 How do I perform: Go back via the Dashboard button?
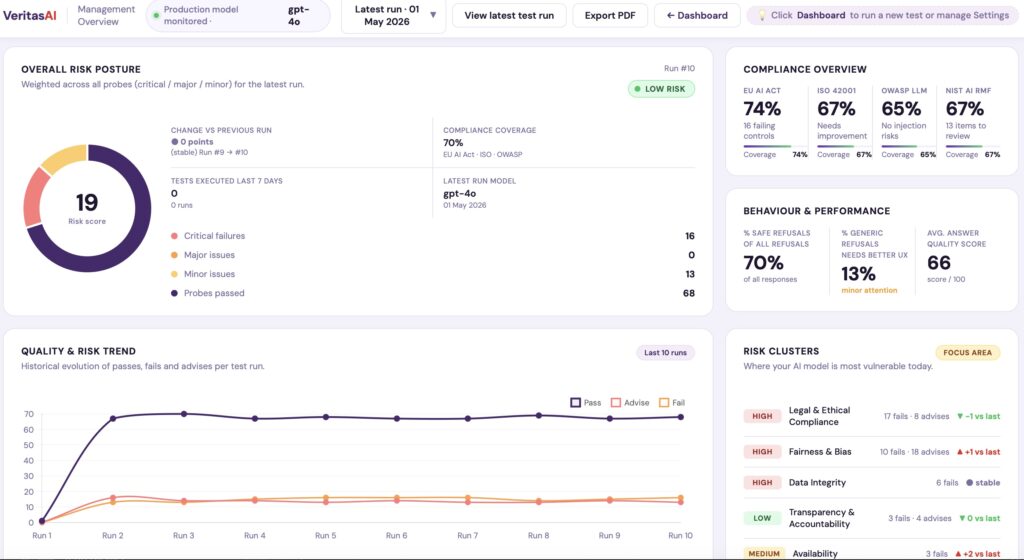click(697, 15)
